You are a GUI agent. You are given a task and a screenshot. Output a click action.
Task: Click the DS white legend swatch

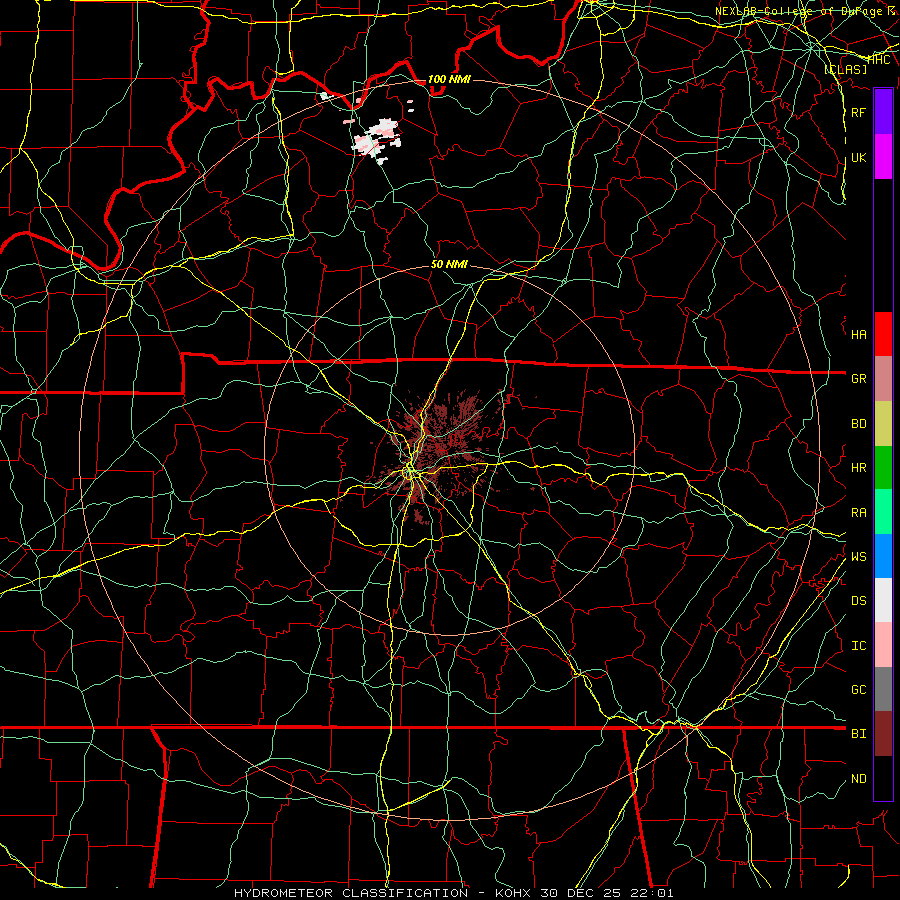coord(883,600)
